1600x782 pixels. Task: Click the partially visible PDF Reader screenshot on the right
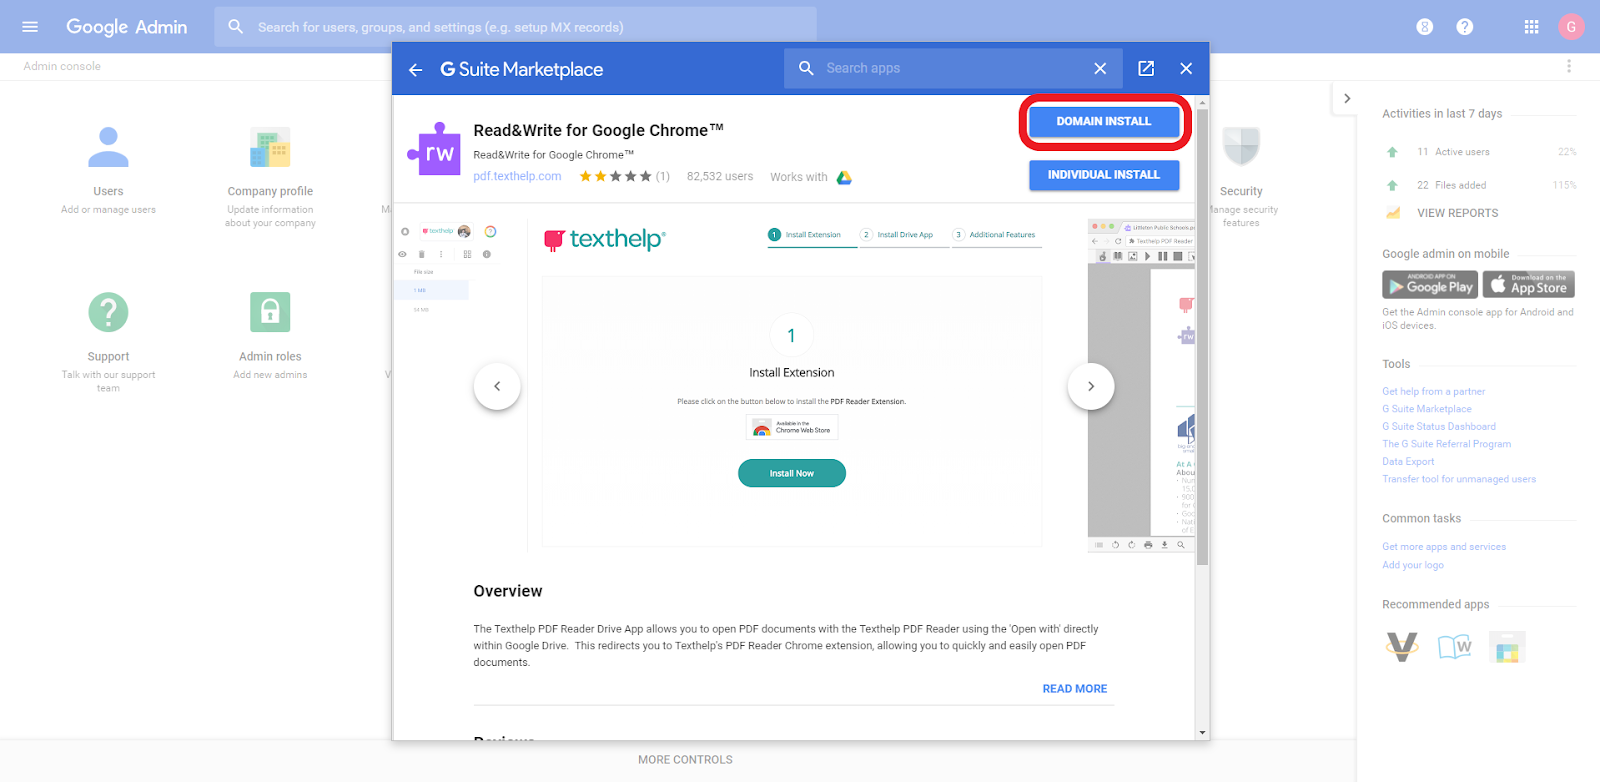point(1141,384)
